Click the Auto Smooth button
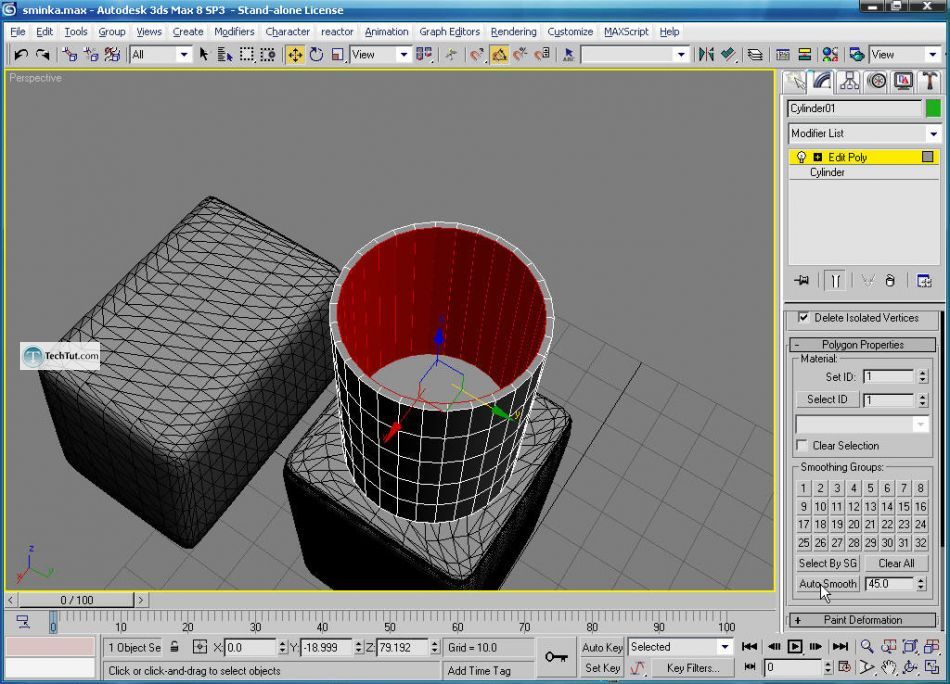 click(x=828, y=584)
